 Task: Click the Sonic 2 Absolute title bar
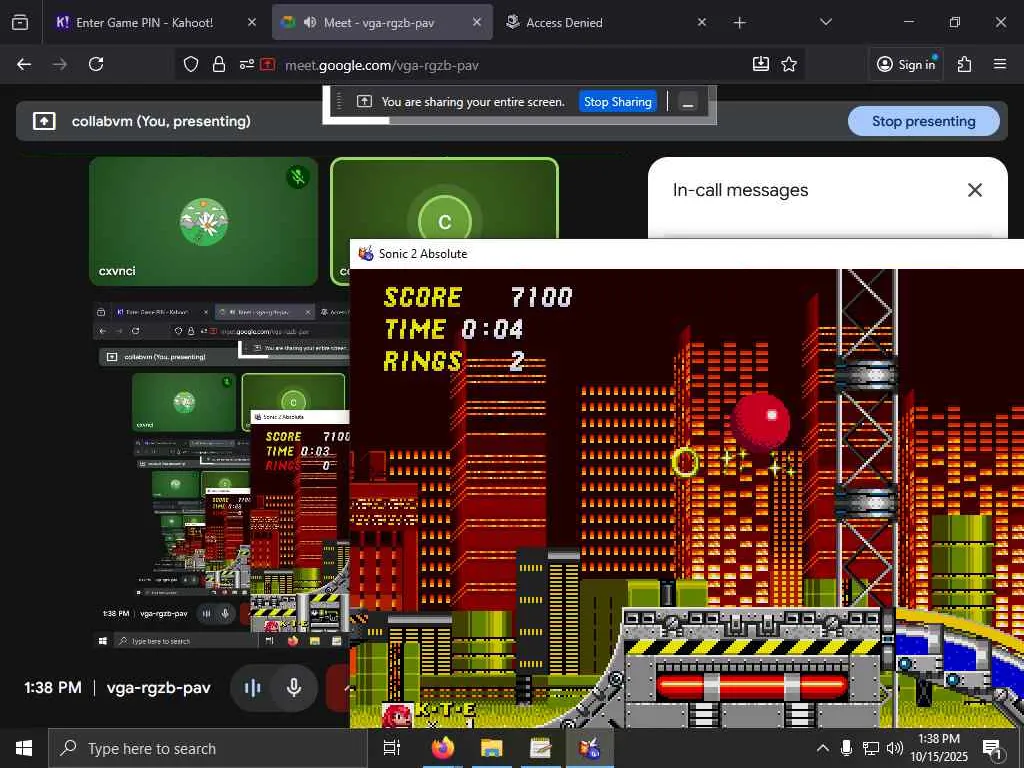click(687, 254)
